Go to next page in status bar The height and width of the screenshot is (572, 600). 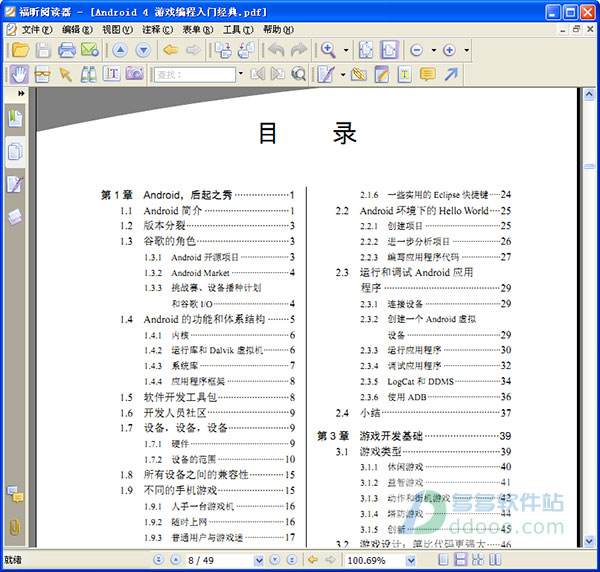(x=274, y=560)
